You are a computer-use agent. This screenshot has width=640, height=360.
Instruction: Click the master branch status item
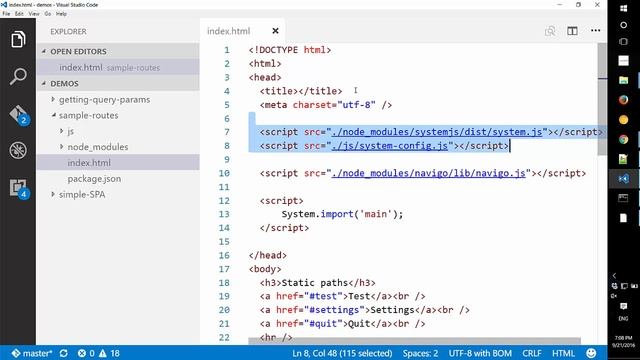pyautogui.click(x=32, y=353)
